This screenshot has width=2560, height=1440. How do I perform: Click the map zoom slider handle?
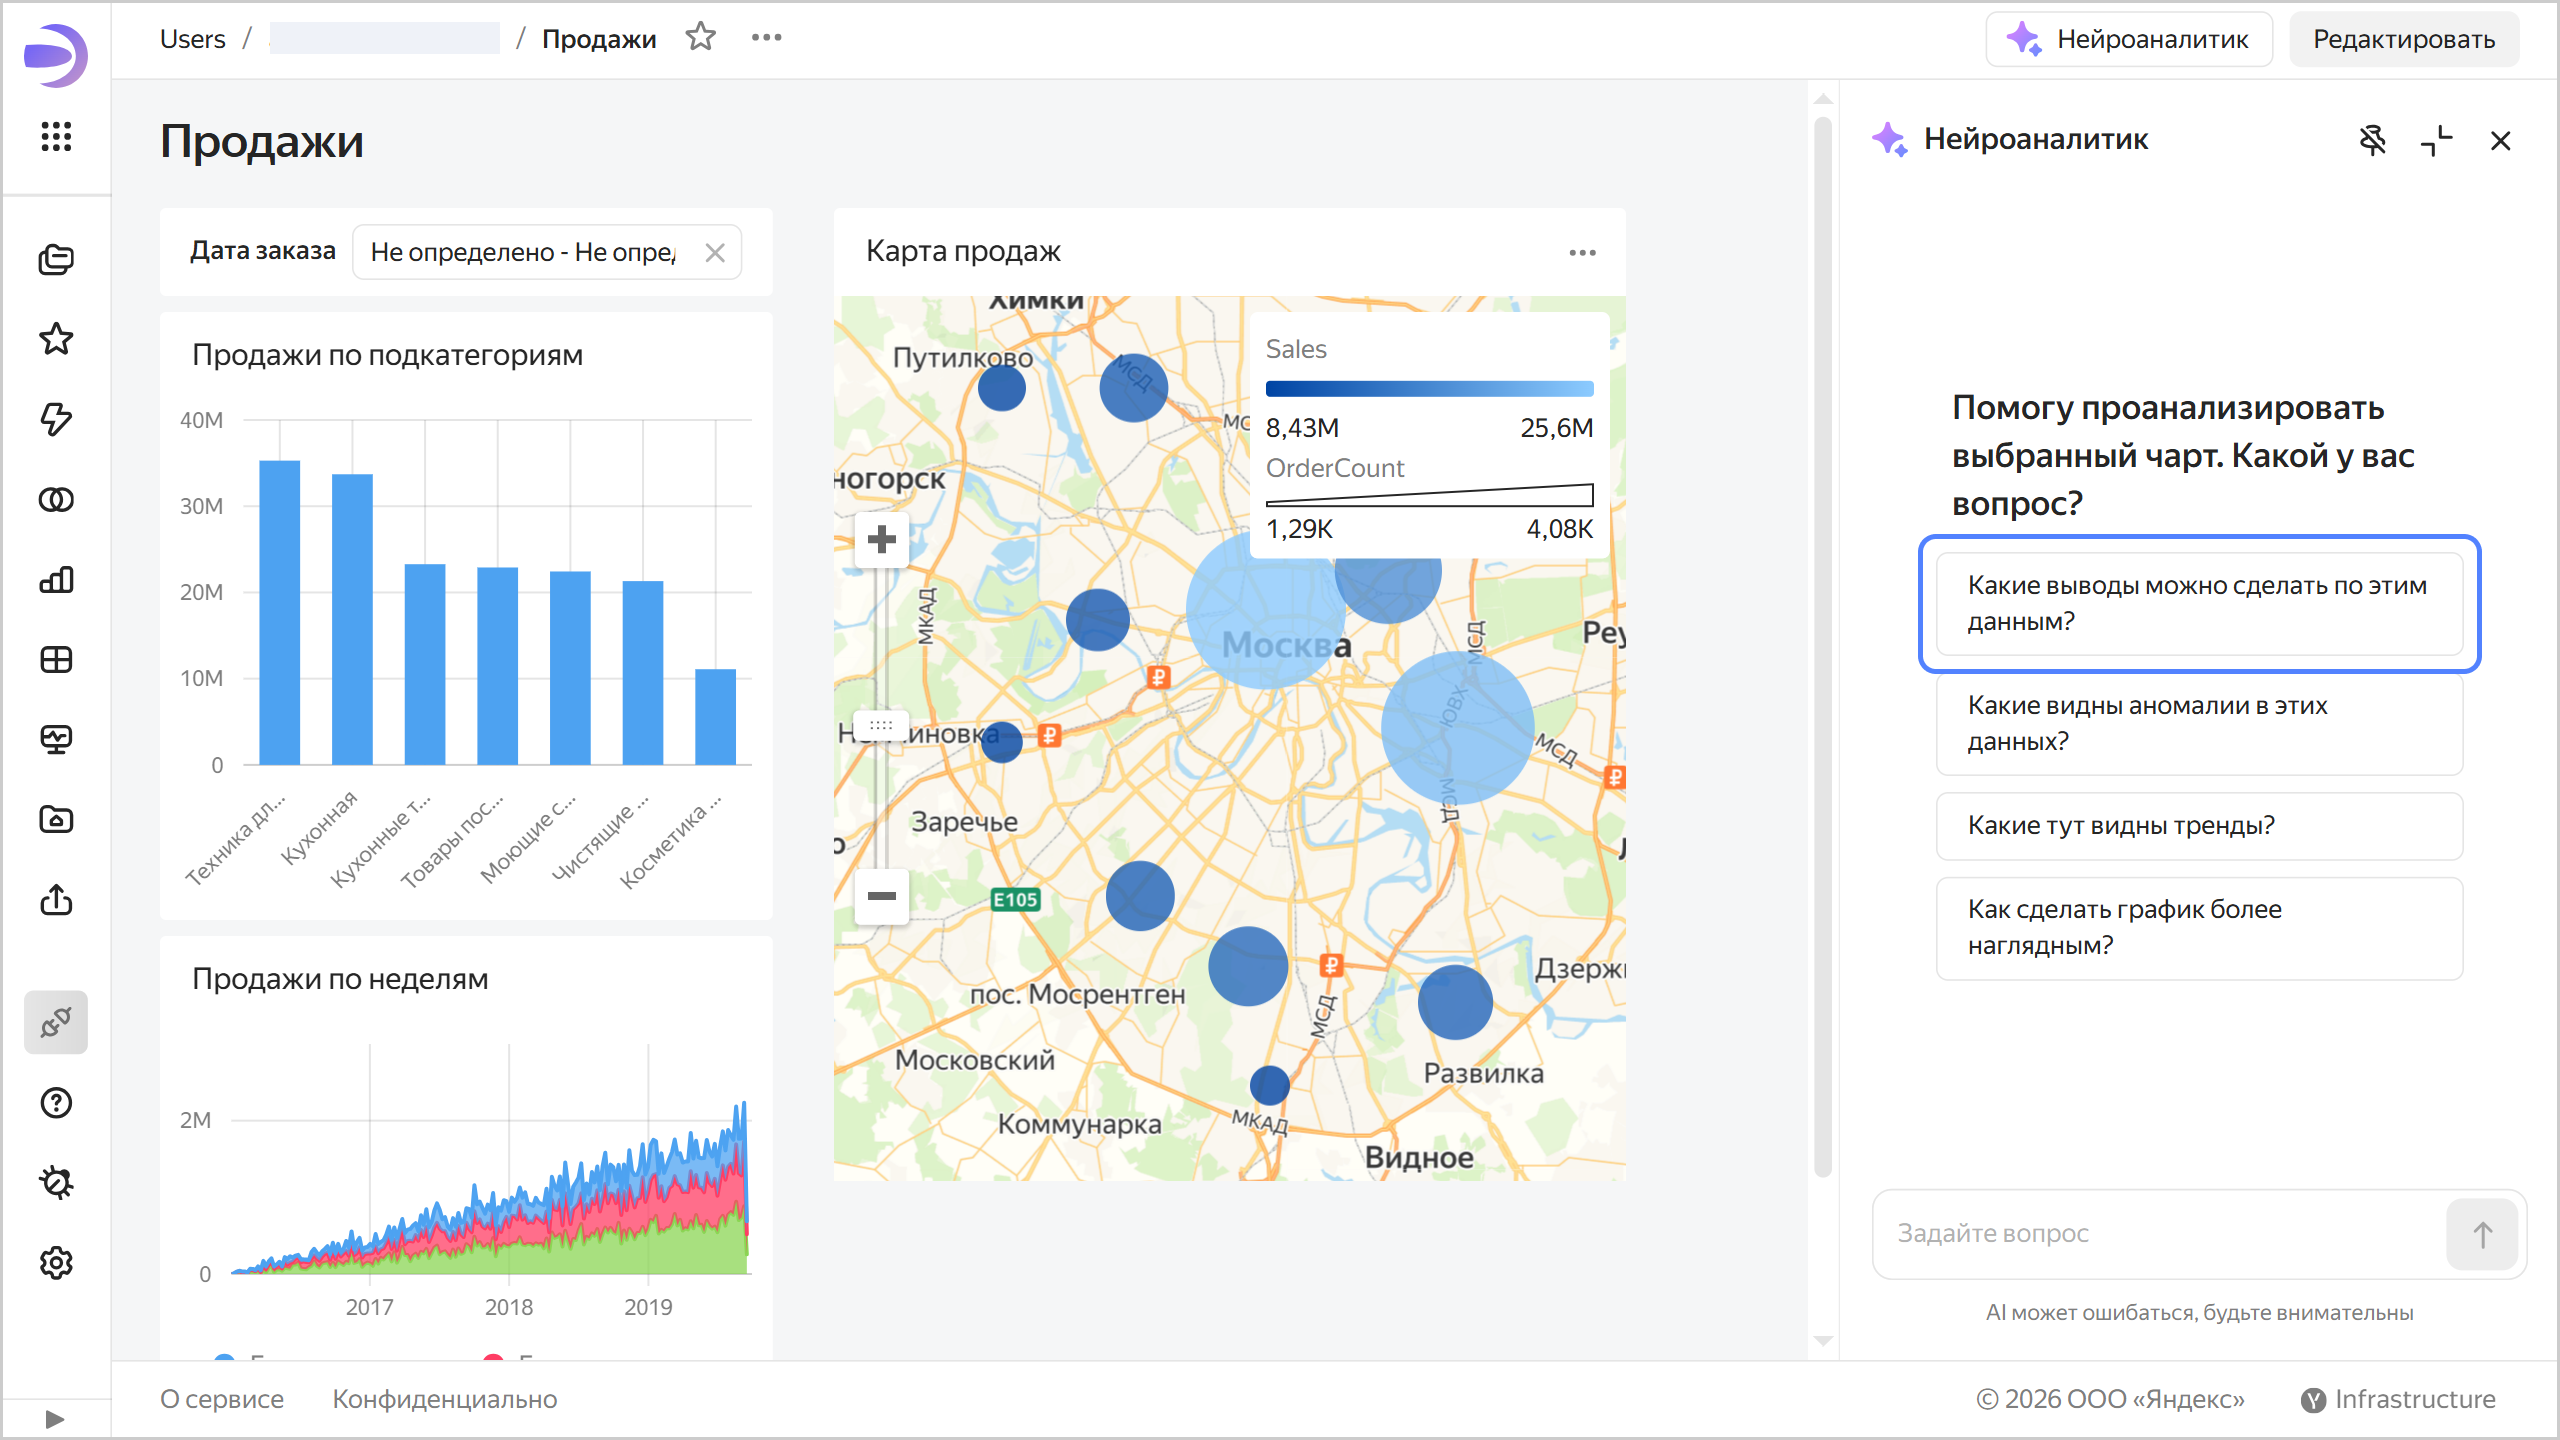pyautogui.click(x=881, y=724)
